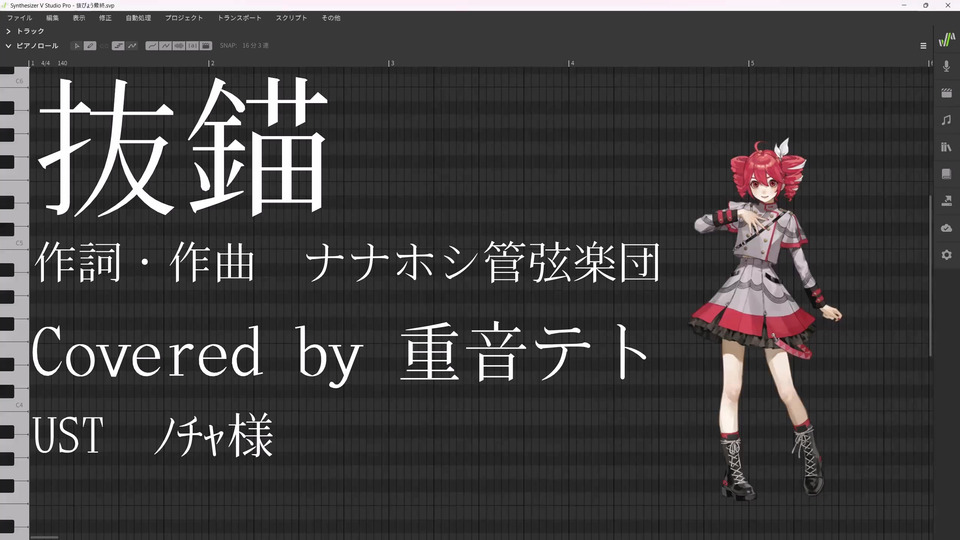The width and height of the screenshot is (960, 540).
Task: Open the 修正 menu
Action: tap(105, 18)
